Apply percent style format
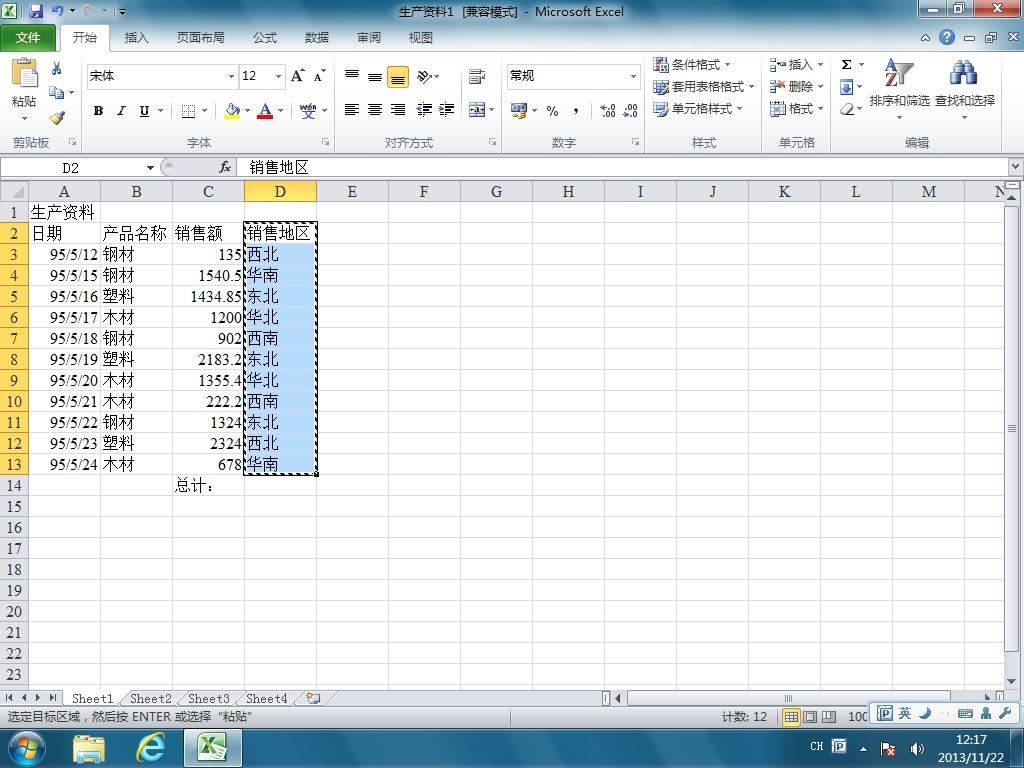Image resolution: width=1024 pixels, height=768 pixels. point(552,110)
